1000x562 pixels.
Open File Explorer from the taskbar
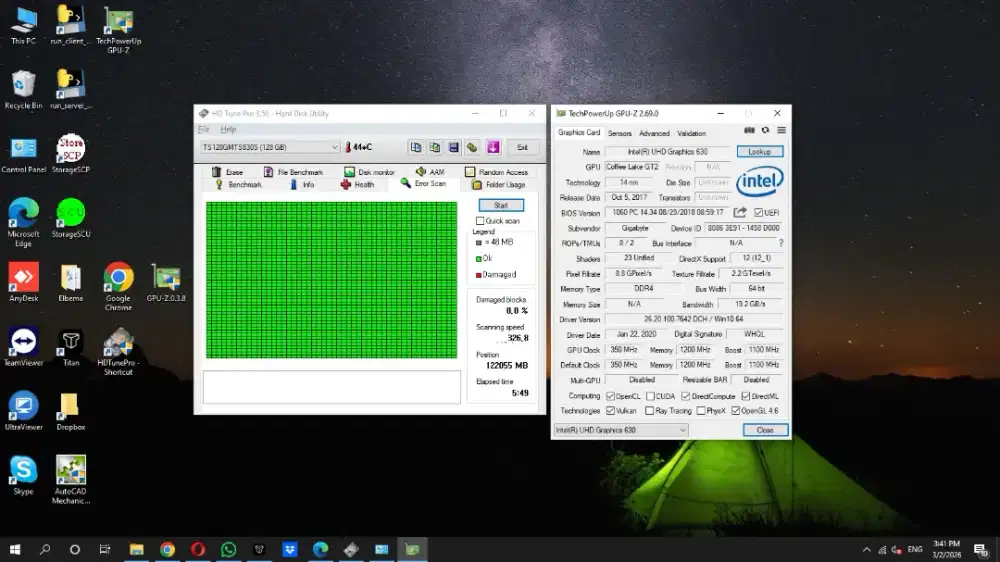(136, 549)
